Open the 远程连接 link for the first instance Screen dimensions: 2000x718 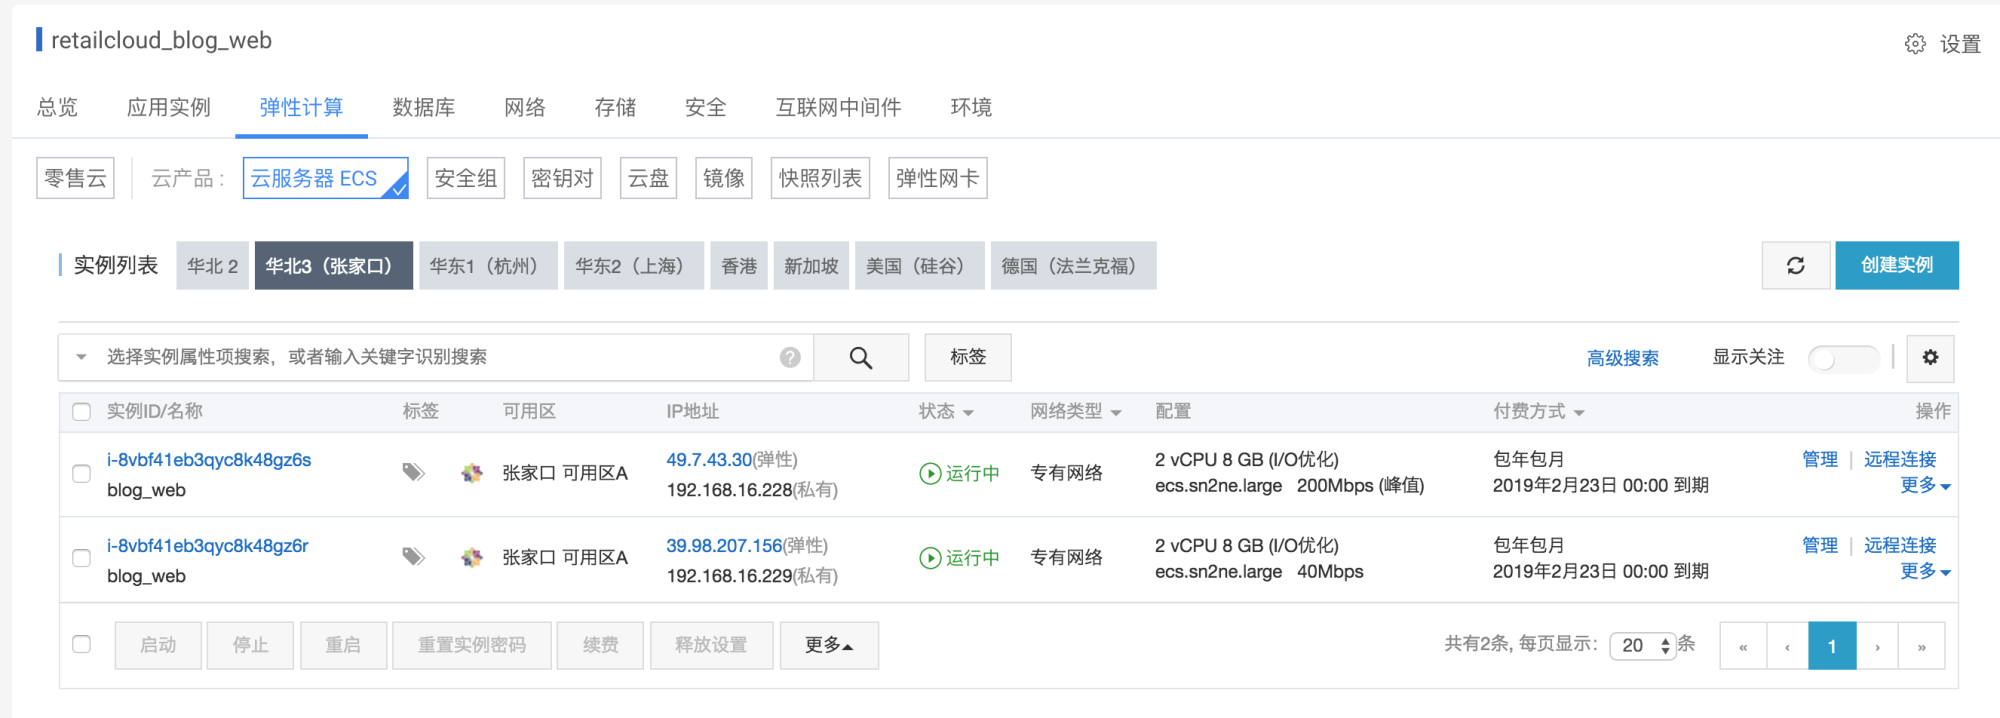point(1899,460)
